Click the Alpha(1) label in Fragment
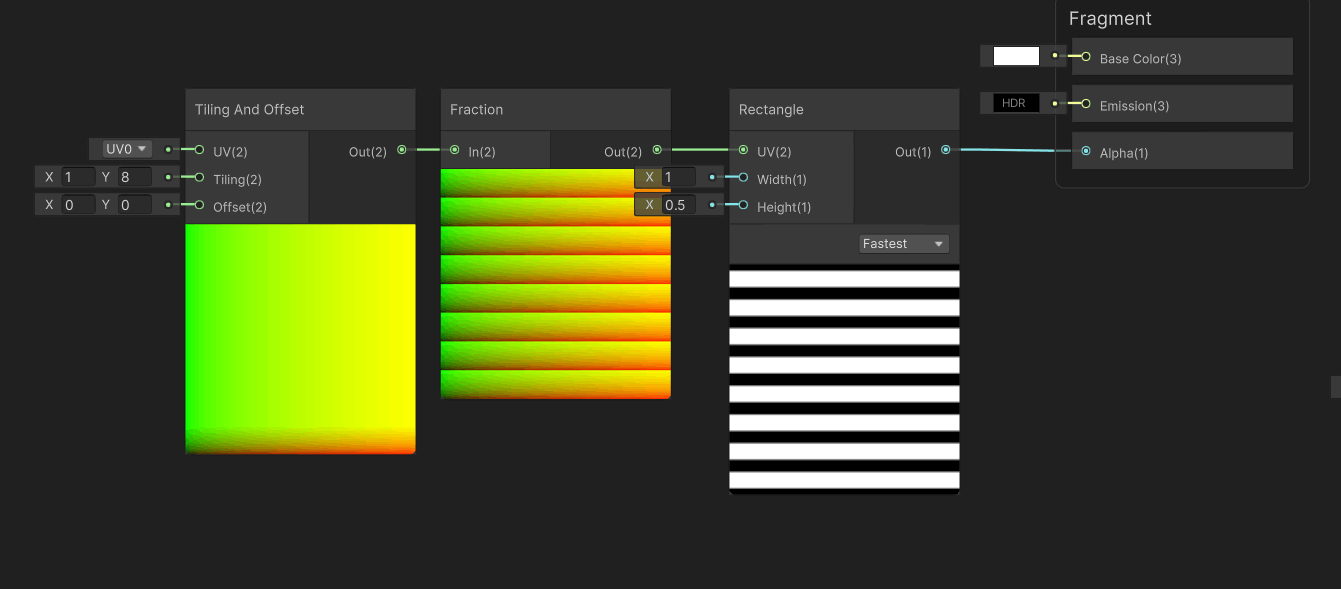Viewport: 1341px width, 589px height. pyautogui.click(x=1124, y=153)
